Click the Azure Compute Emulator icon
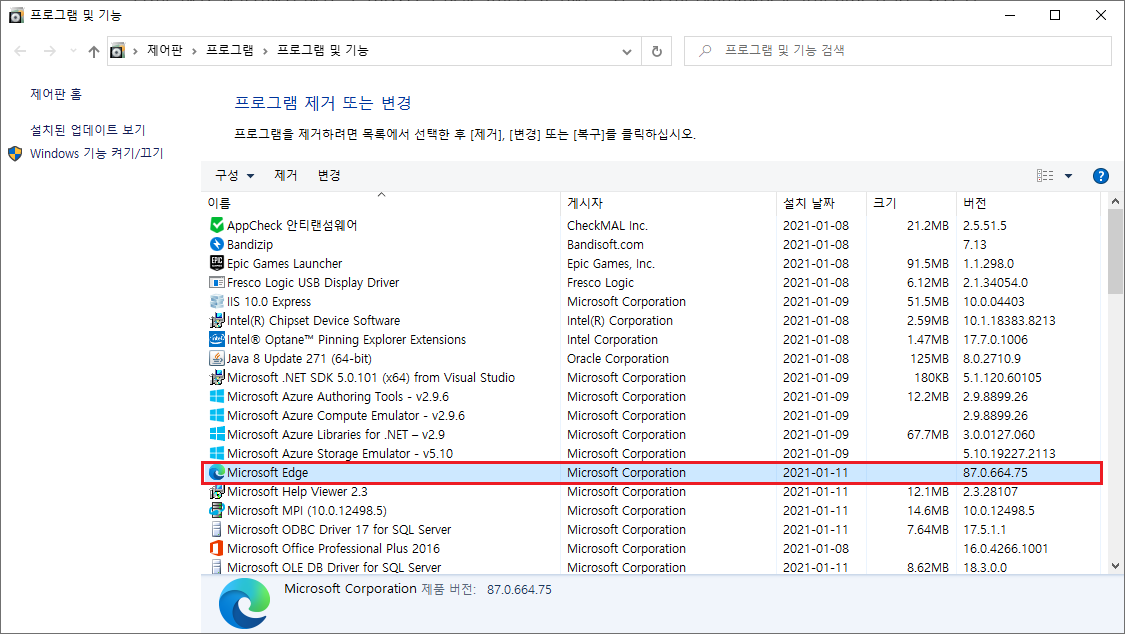This screenshot has width=1125, height=634. 217,415
